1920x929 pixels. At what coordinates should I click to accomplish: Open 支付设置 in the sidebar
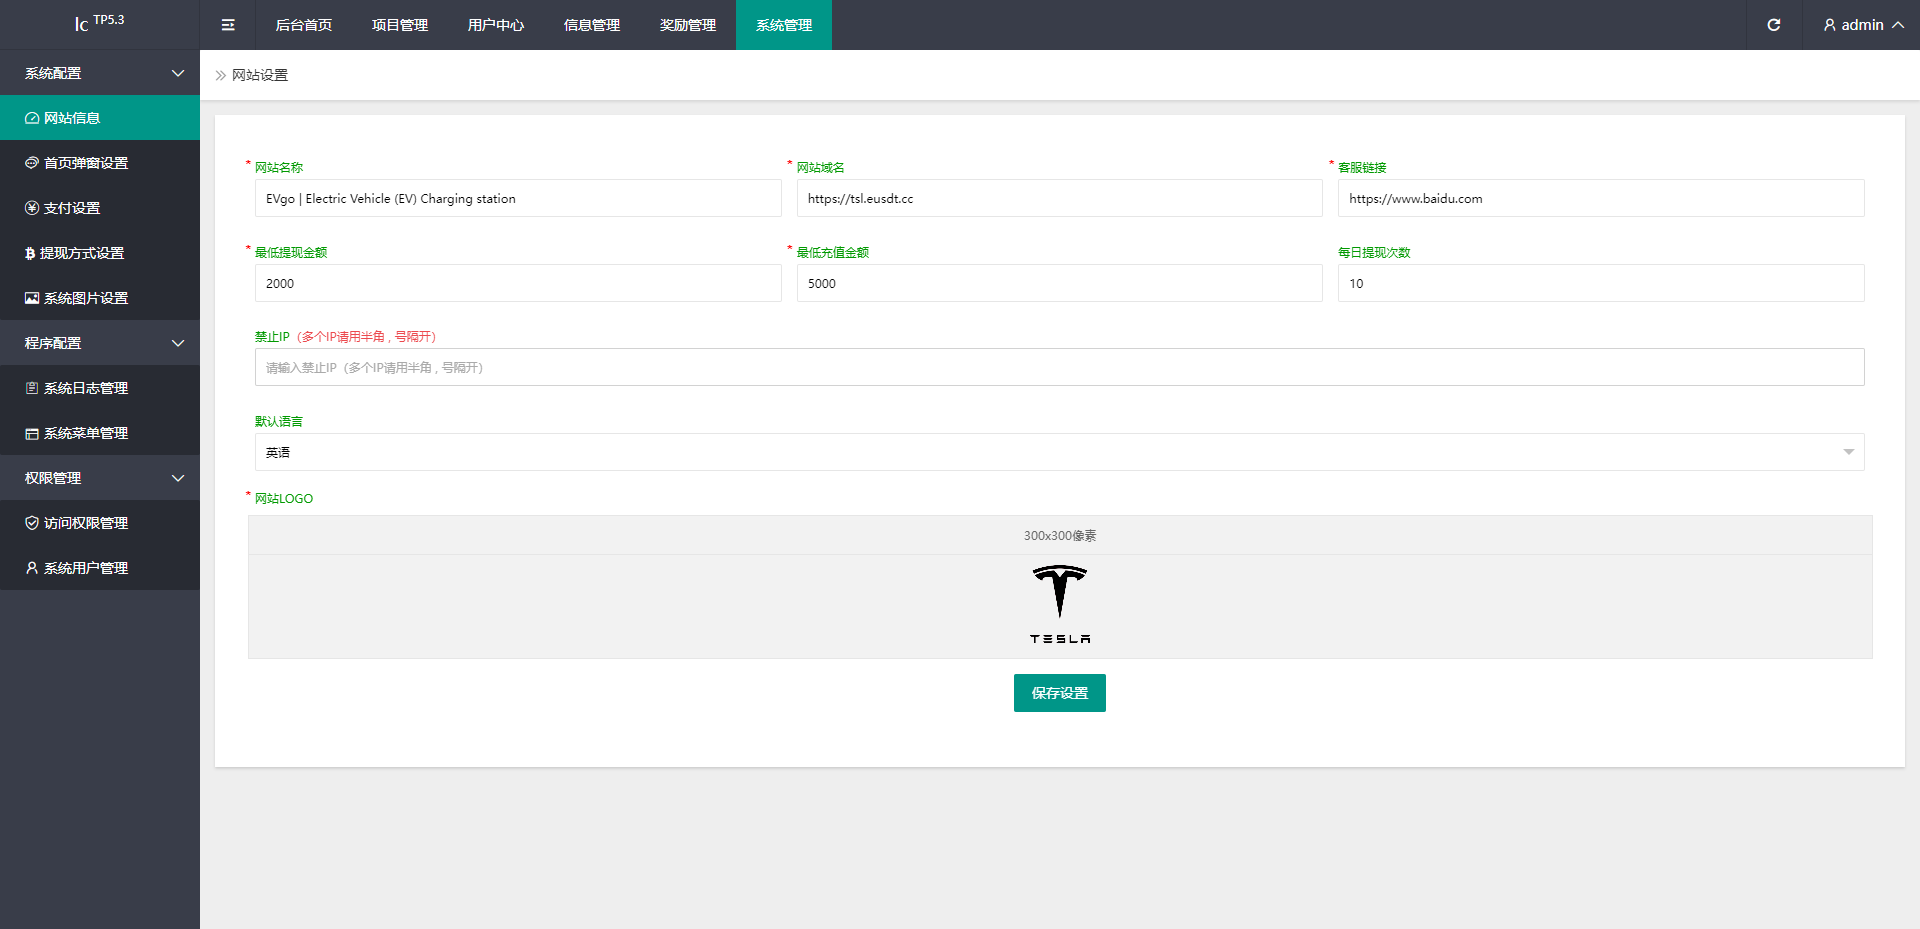100,208
